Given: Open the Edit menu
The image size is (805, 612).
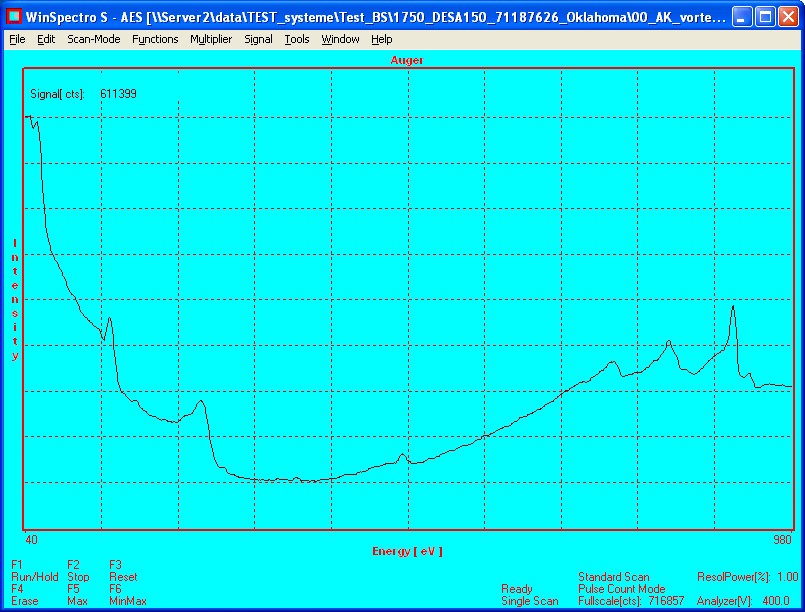Looking at the screenshot, I should pos(46,39).
